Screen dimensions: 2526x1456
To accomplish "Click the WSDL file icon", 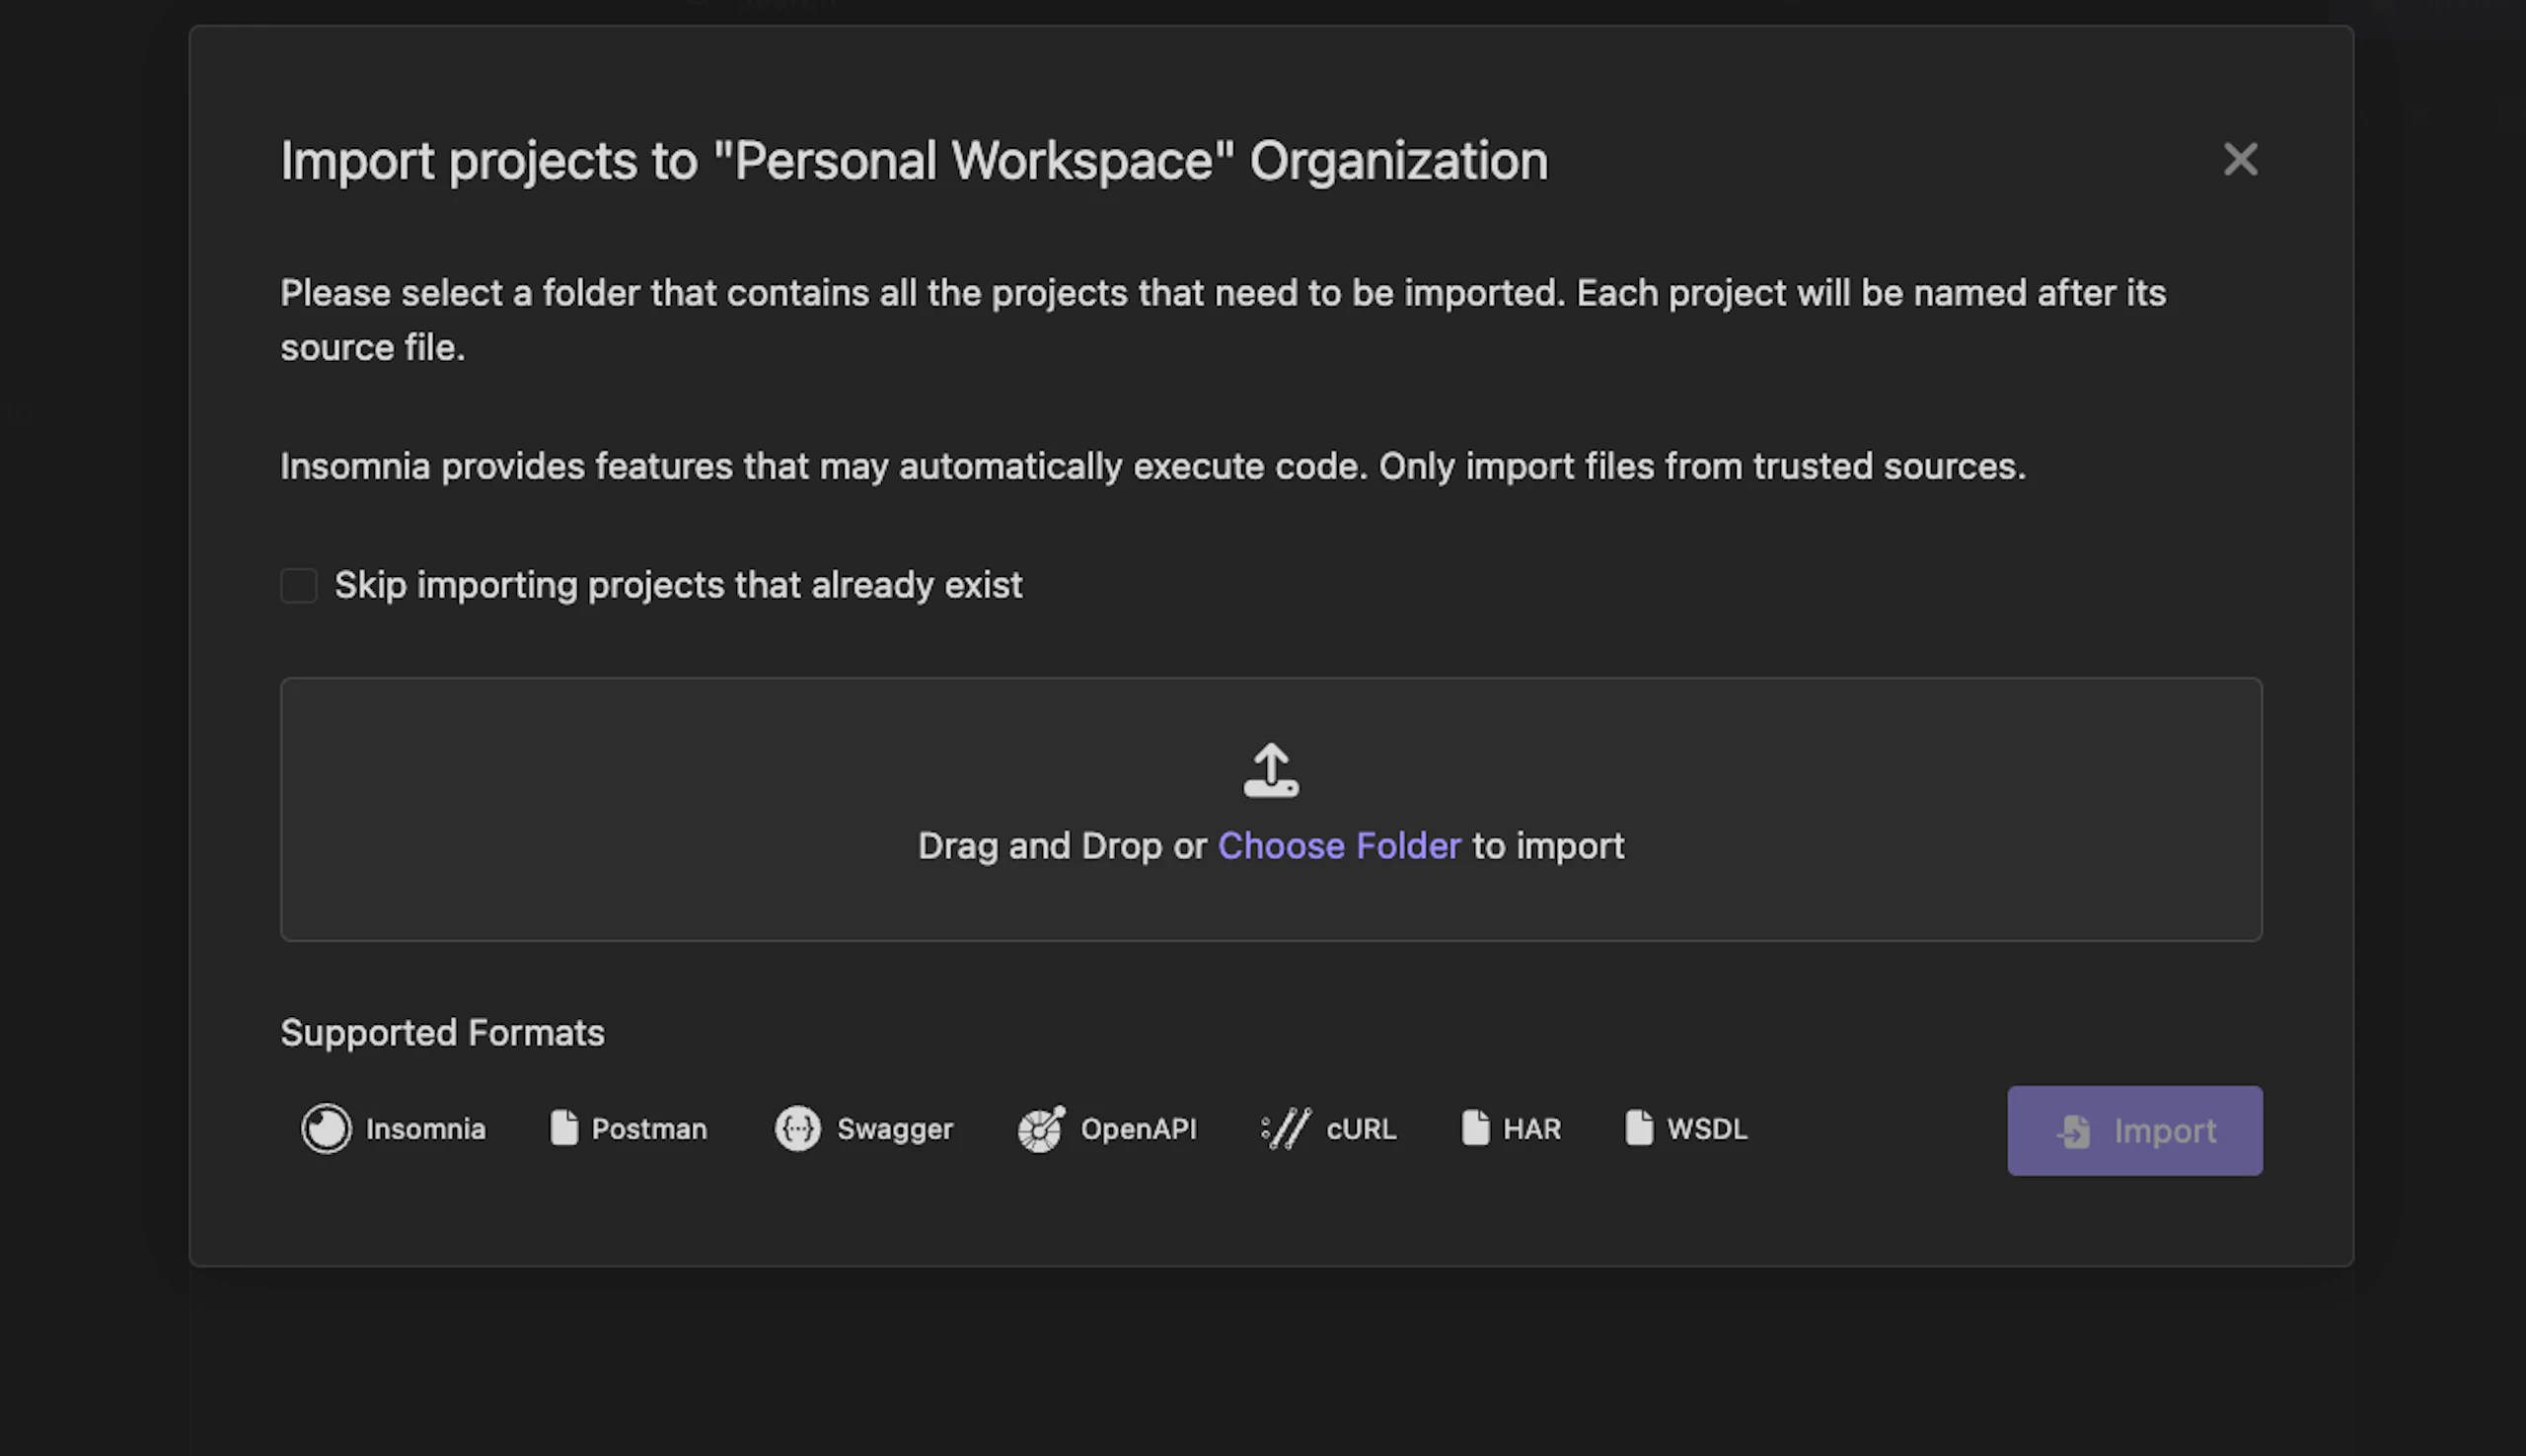I will 1639,1128.
